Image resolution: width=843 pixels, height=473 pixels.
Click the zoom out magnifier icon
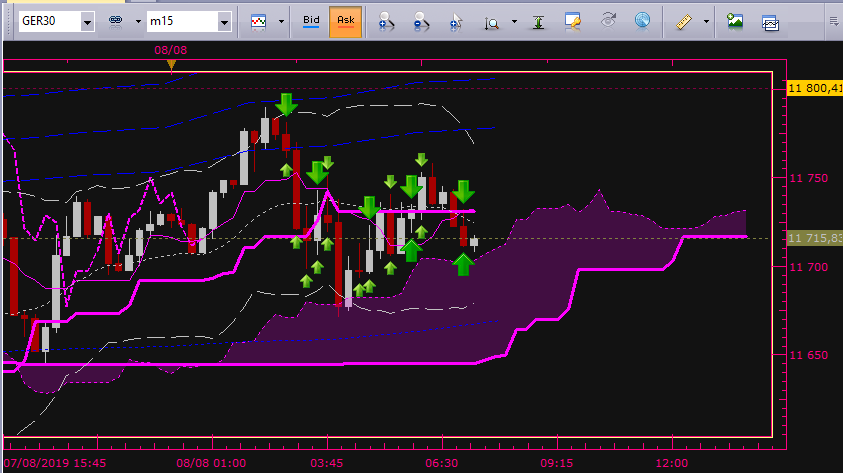(x=422, y=22)
